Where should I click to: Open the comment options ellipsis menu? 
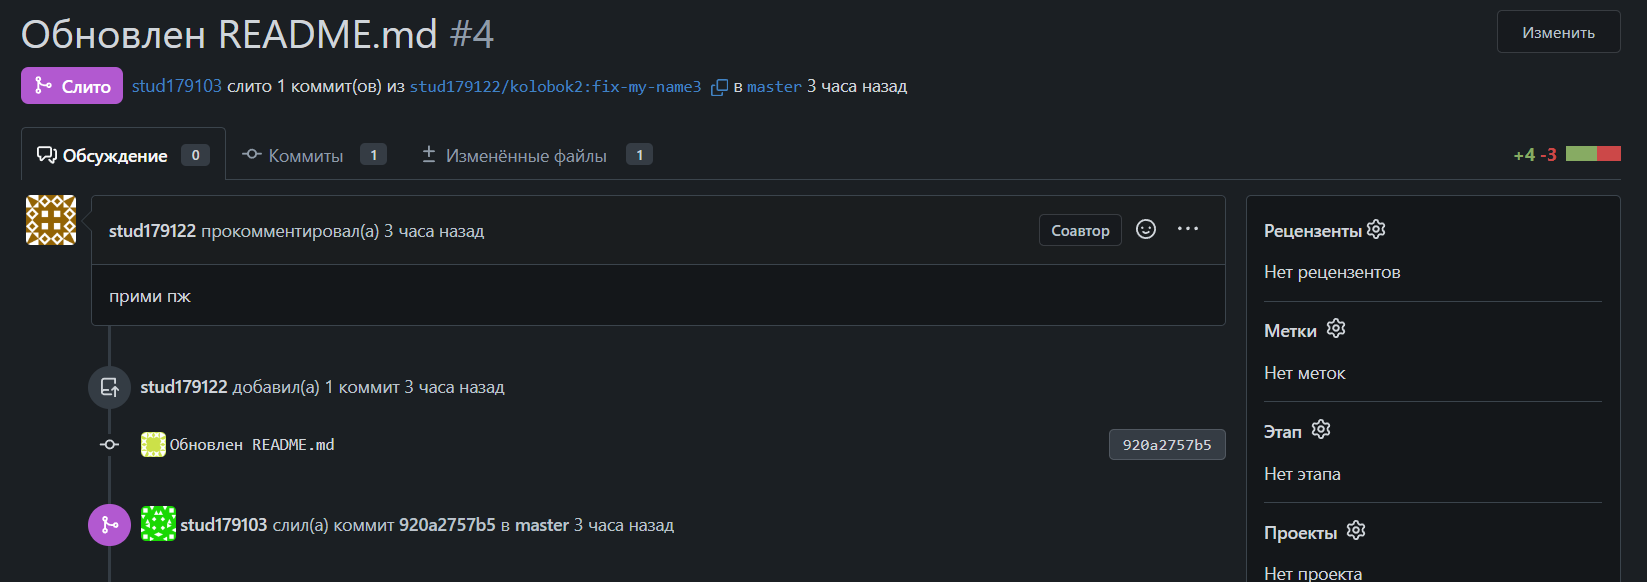coord(1188,229)
